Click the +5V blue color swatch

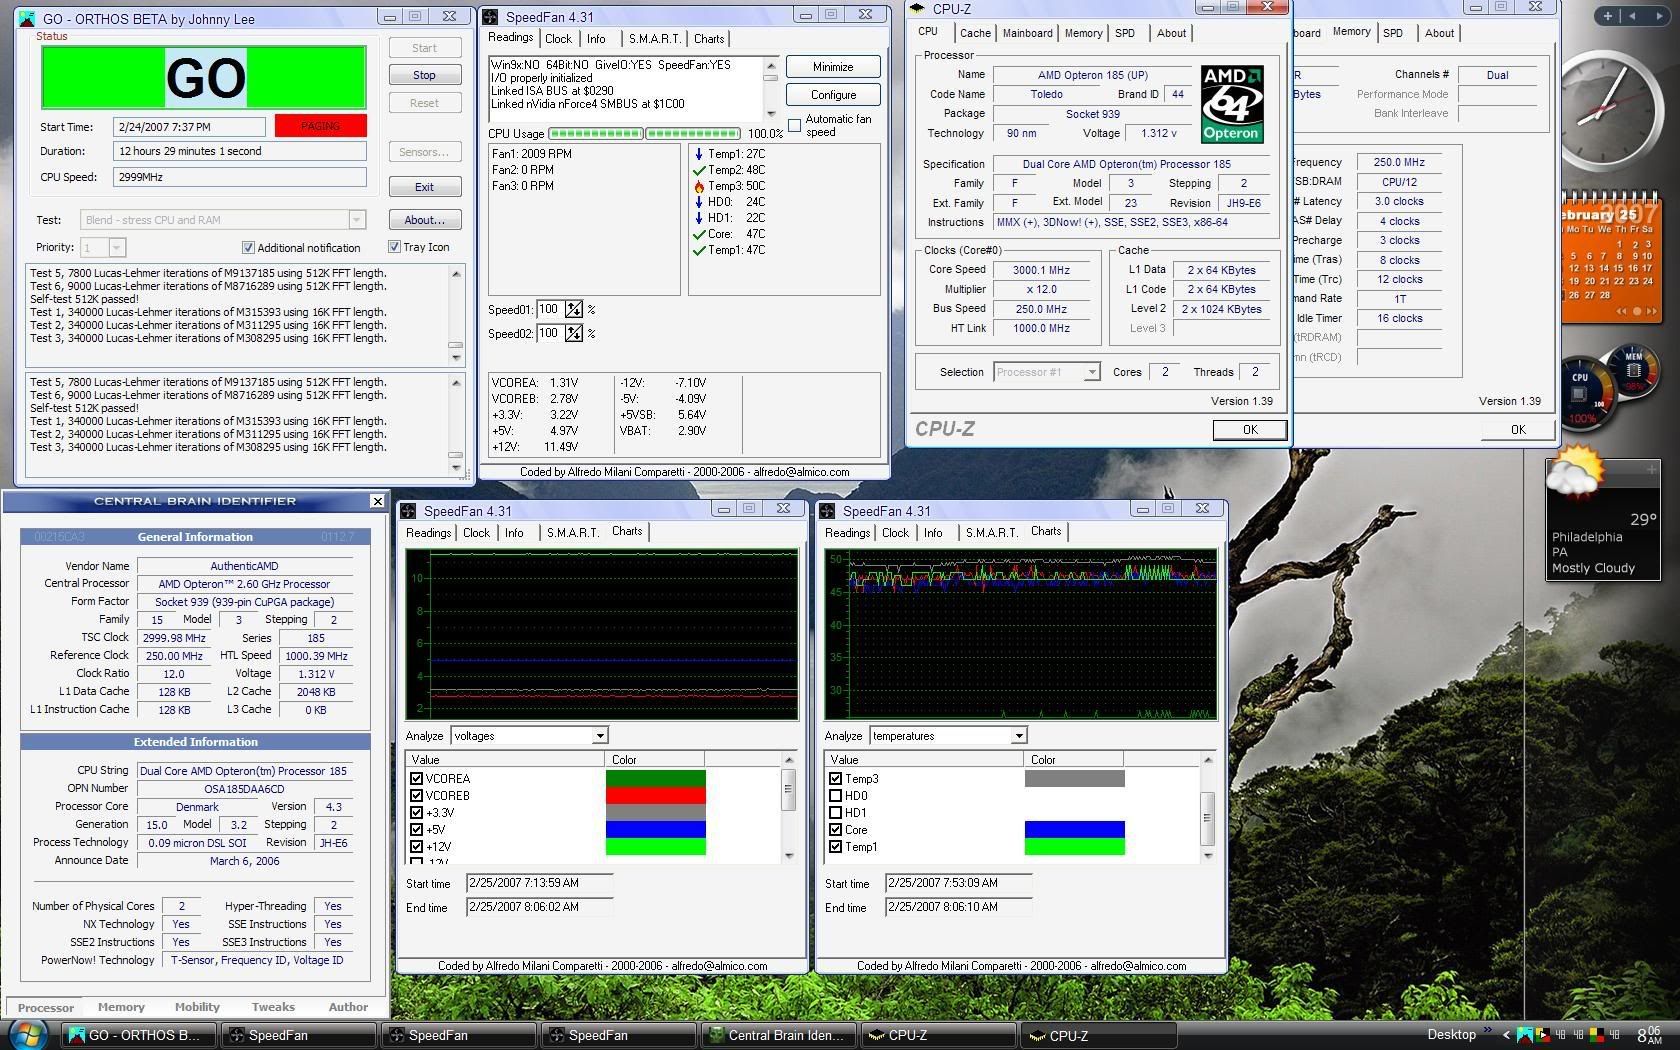tap(656, 830)
